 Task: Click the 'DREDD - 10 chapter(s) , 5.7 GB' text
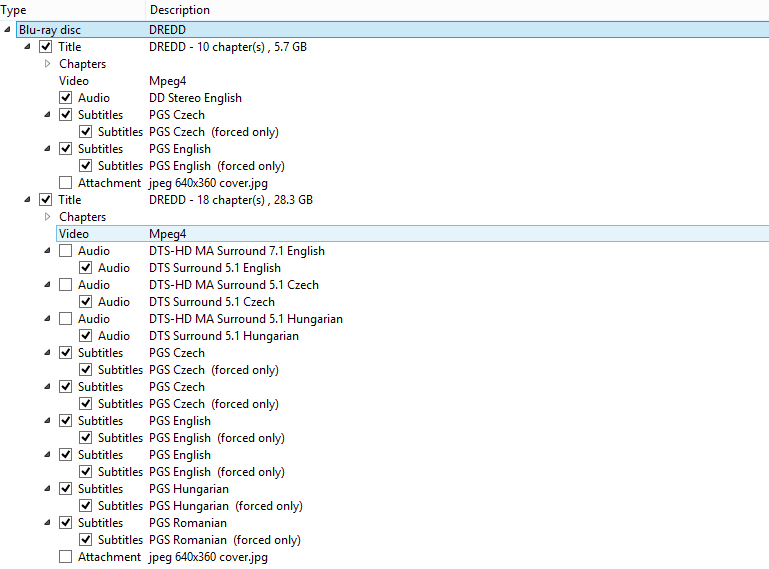point(228,47)
